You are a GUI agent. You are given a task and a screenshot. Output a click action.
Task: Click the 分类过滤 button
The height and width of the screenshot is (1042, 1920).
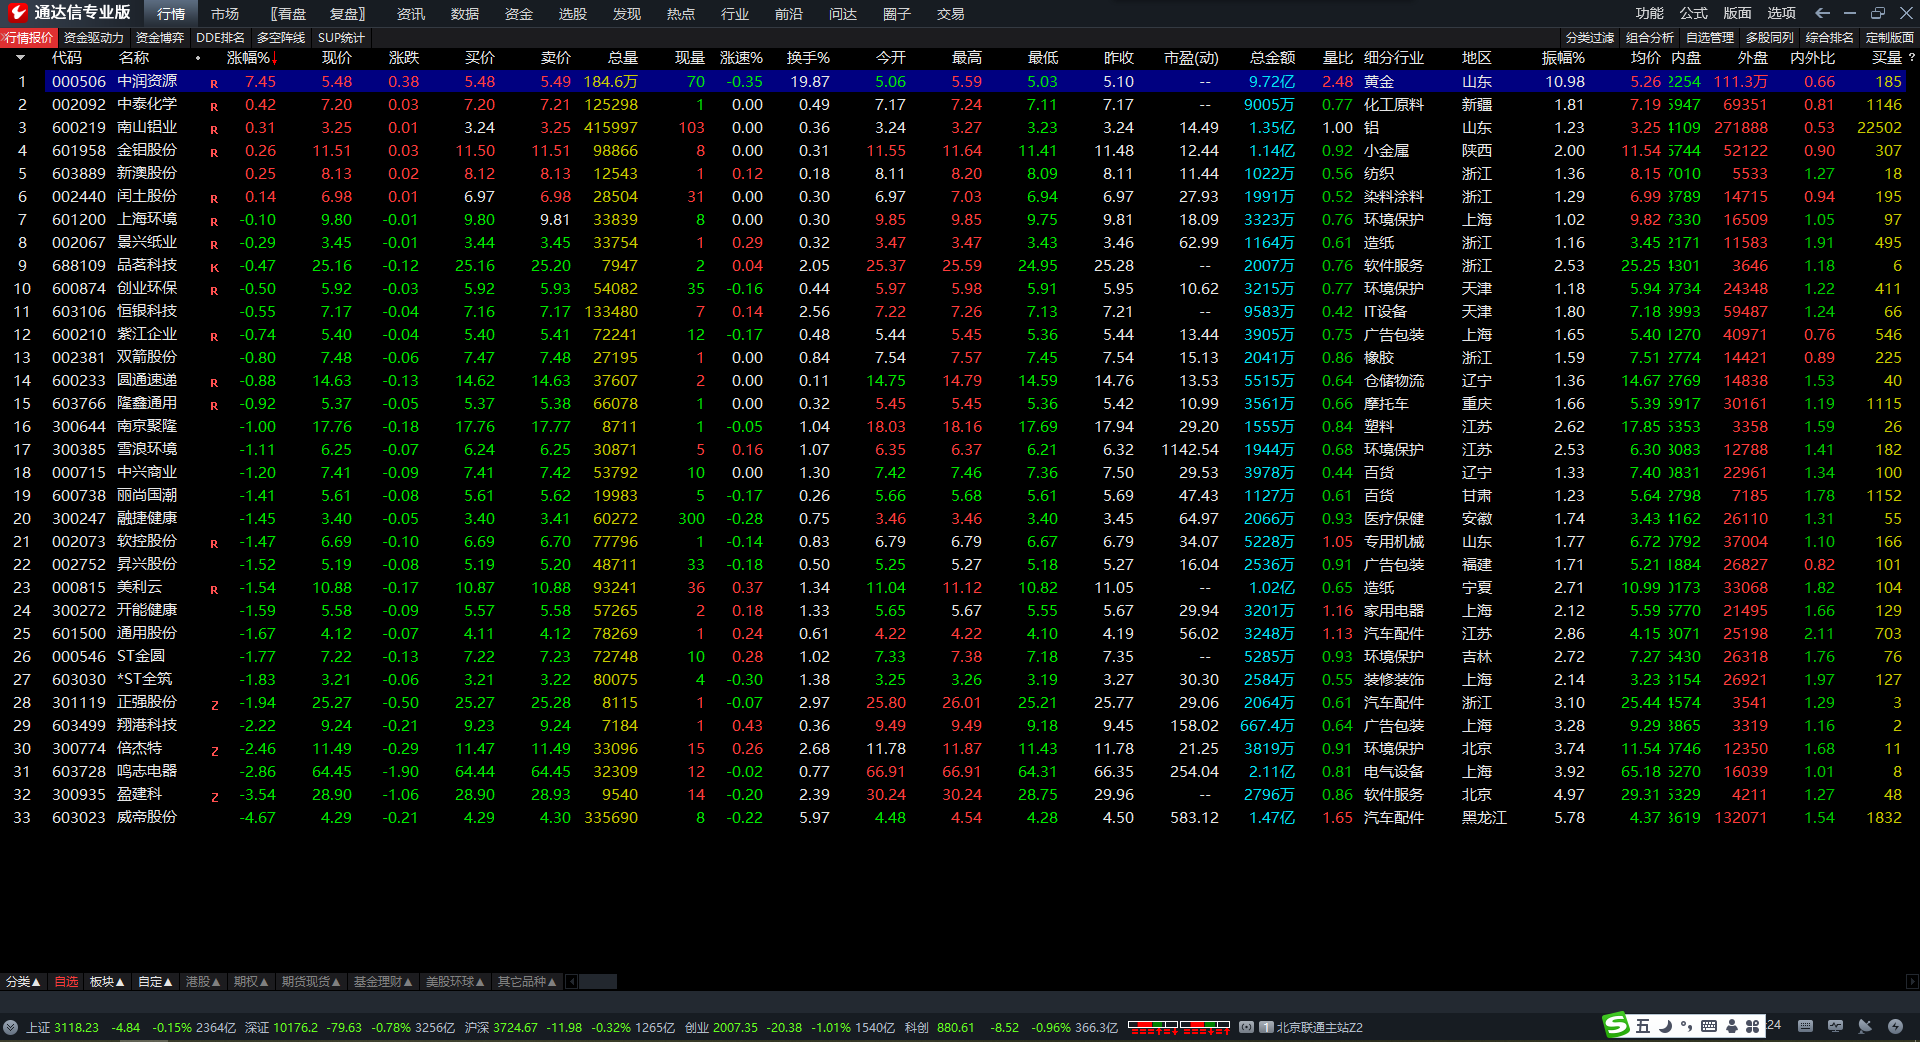coord(1590,38)
